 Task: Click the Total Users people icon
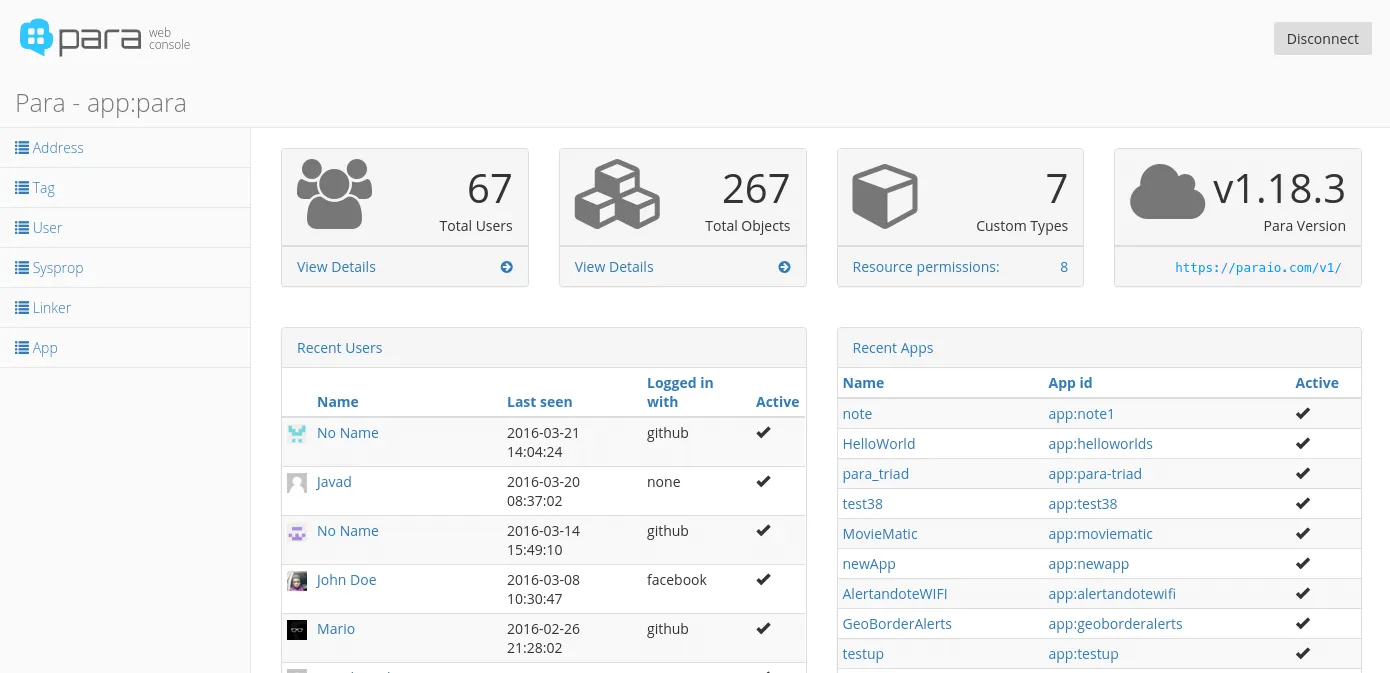[x=334, y=193]
